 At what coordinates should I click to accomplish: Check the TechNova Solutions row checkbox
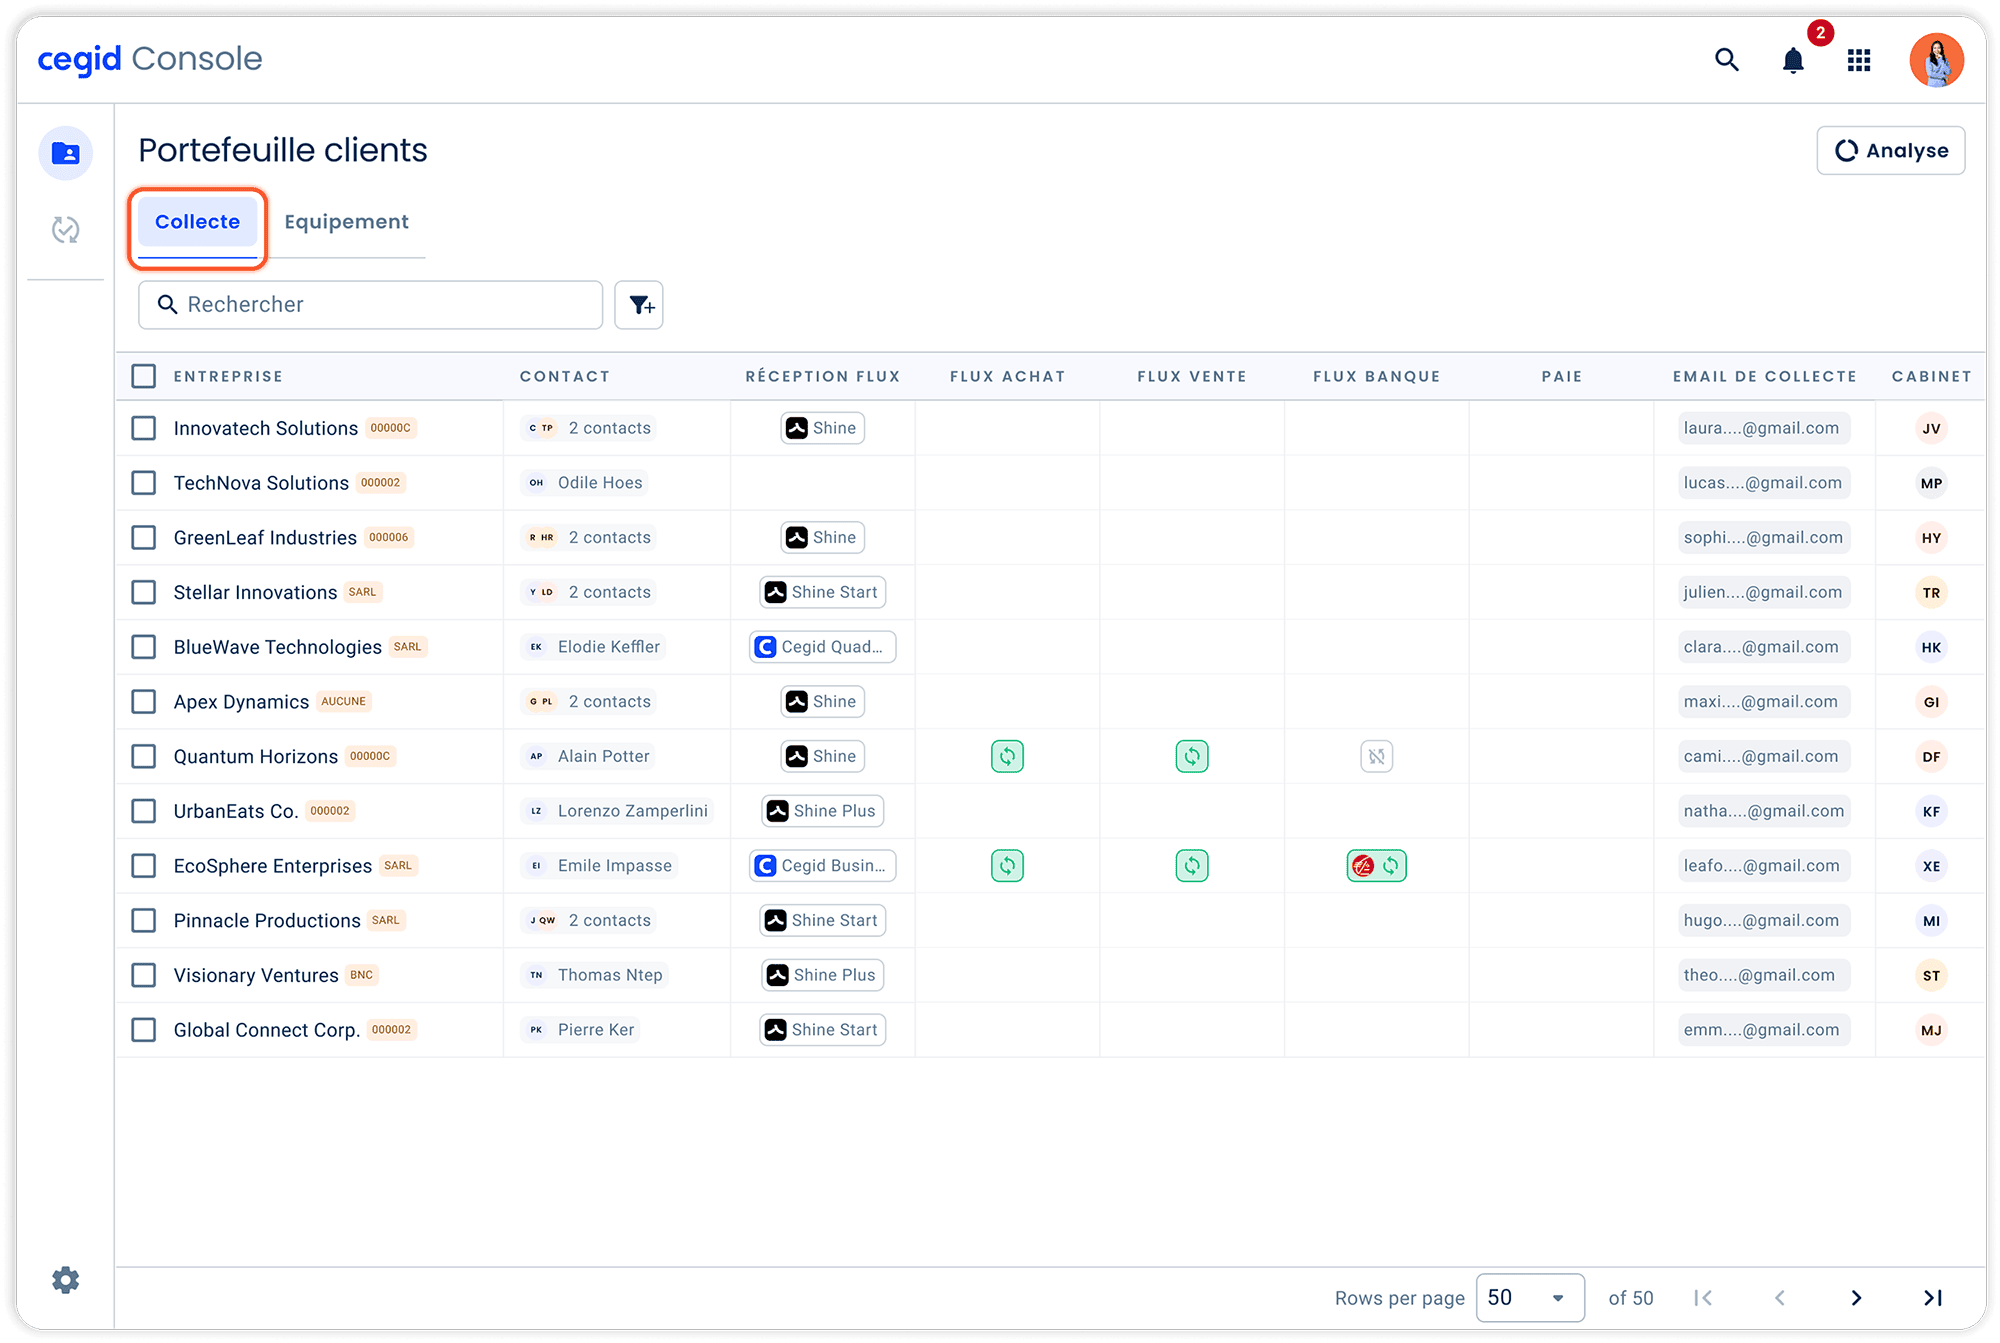pyautogui.click(x=144, y=483)
